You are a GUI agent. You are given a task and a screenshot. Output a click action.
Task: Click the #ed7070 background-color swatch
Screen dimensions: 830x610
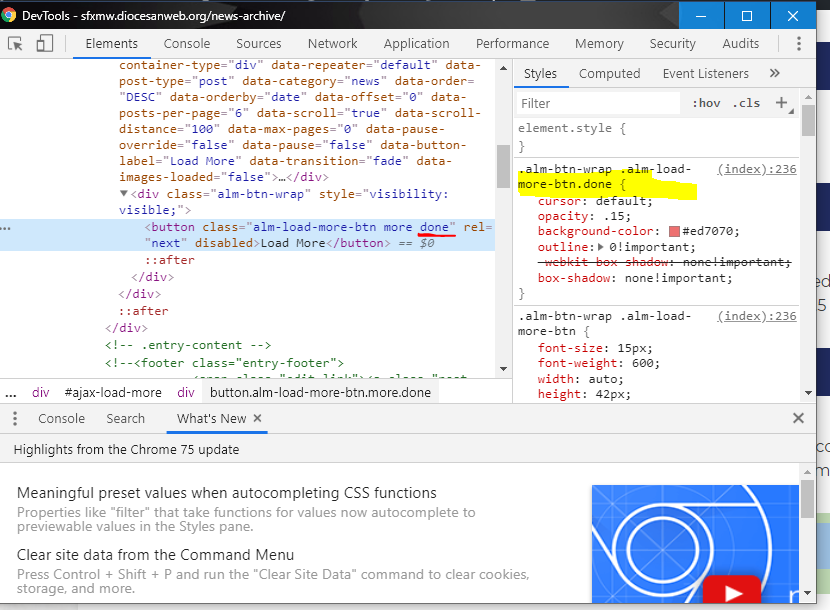click(674, 232)
